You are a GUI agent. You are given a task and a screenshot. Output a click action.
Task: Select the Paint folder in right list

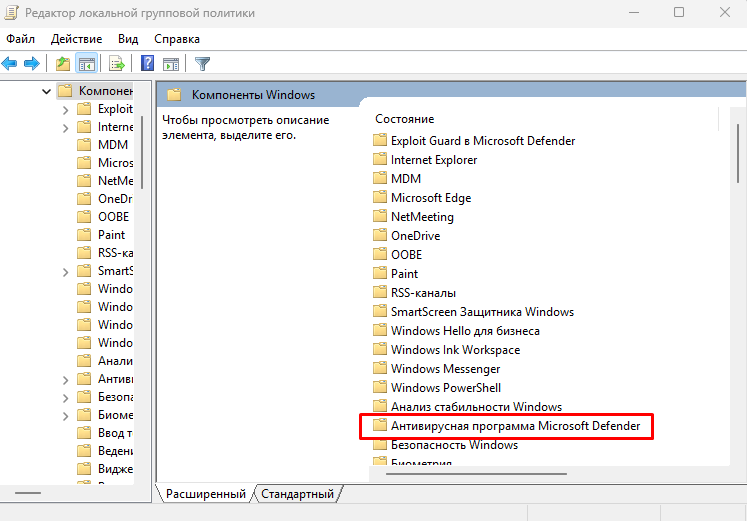point(395,274)
